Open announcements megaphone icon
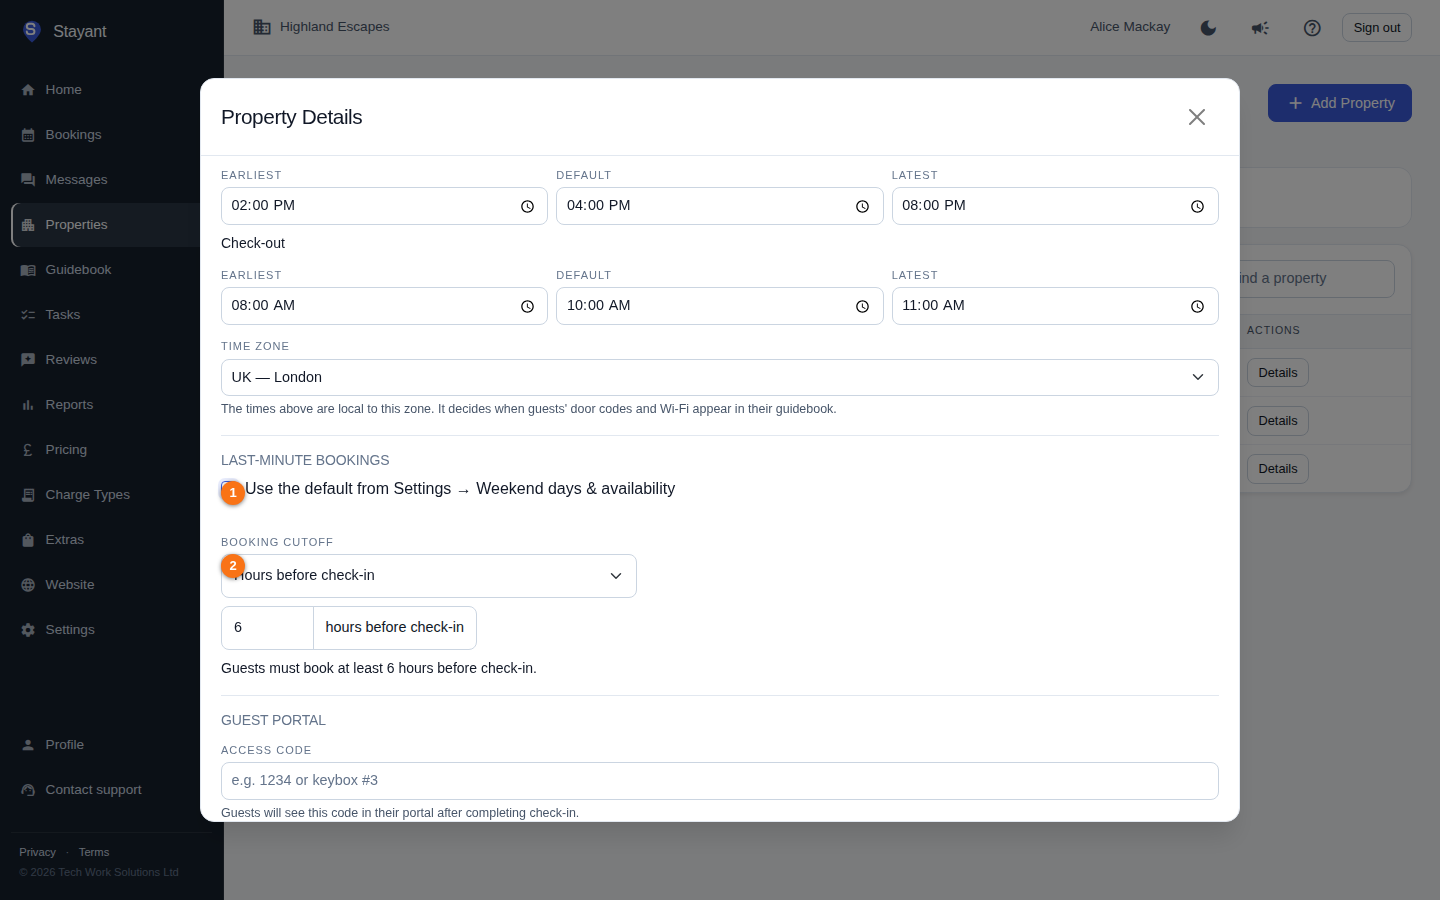1440x900 pixels. coord(1260,28)
